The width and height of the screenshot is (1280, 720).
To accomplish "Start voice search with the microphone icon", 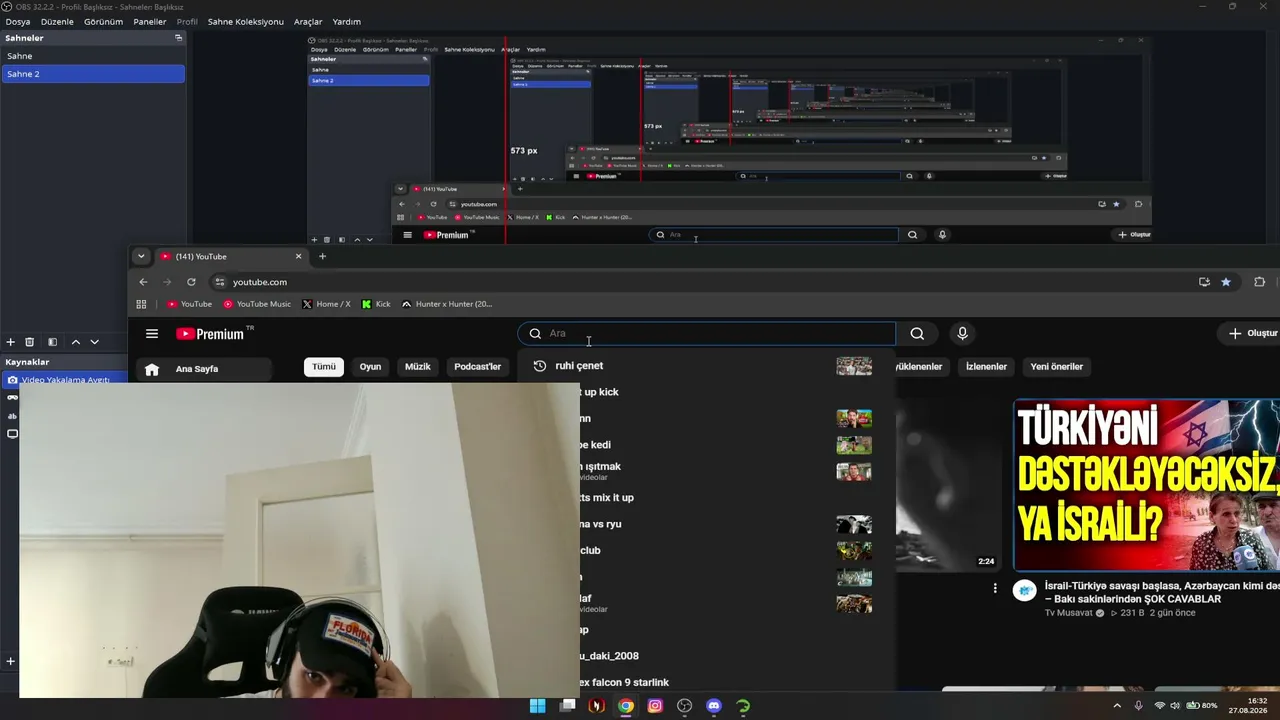I will (x=962, y=334).
